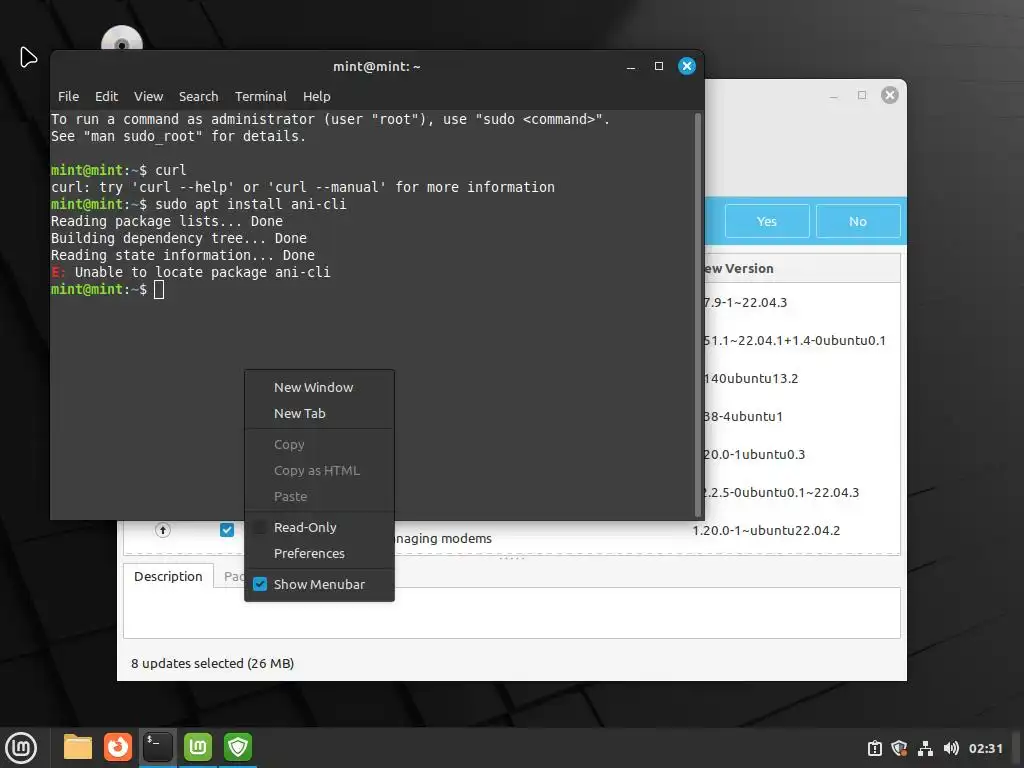Click 'Building dependency tree... Done' line

pyautogui.click(x=179, y=238)
